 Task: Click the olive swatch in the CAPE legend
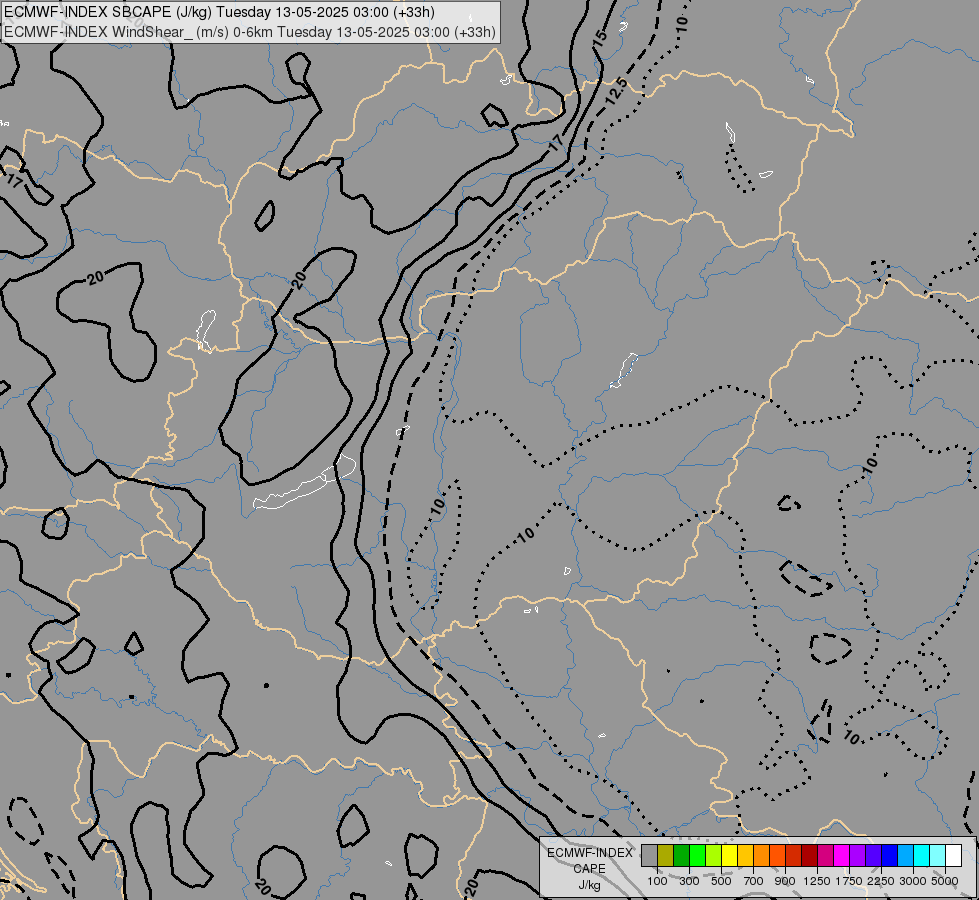666,855
